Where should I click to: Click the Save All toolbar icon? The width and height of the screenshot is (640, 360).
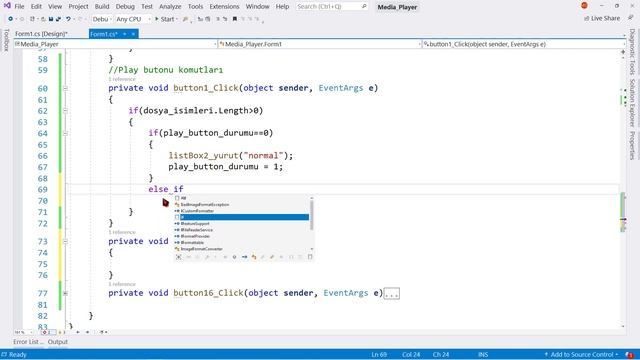(x=58, y=19)
